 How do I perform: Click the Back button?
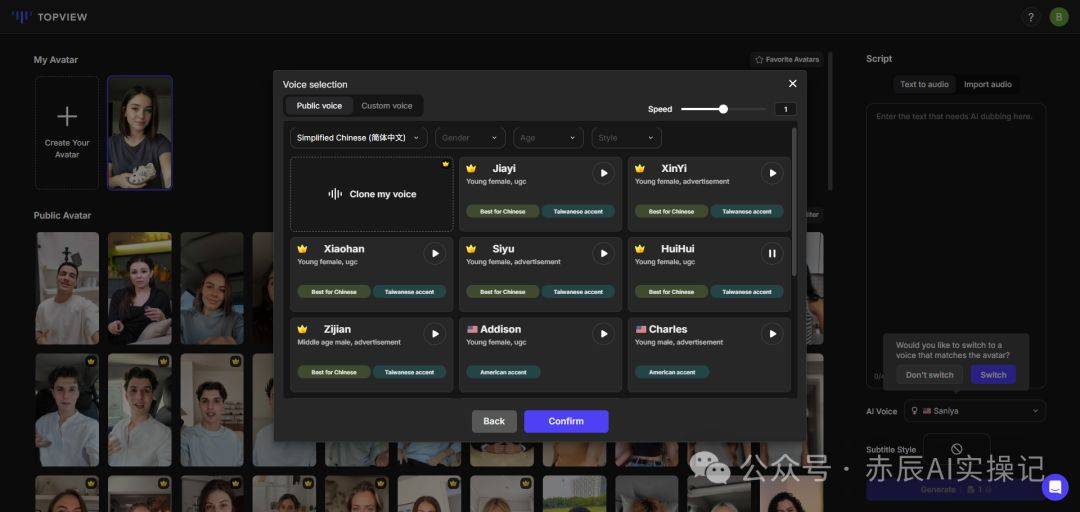[x=494, y=421]
